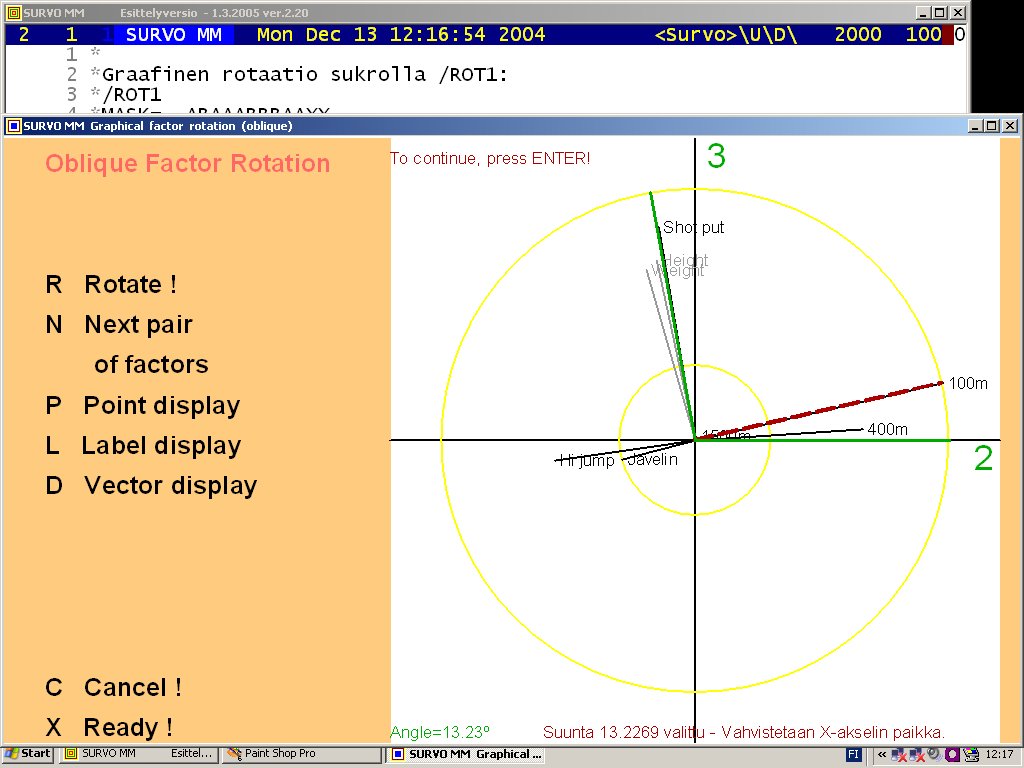The height and width of the screenshot is (768, 1024).
Task: Click the main SURVO MM title bar icon
Action: (x=12, y=12)
